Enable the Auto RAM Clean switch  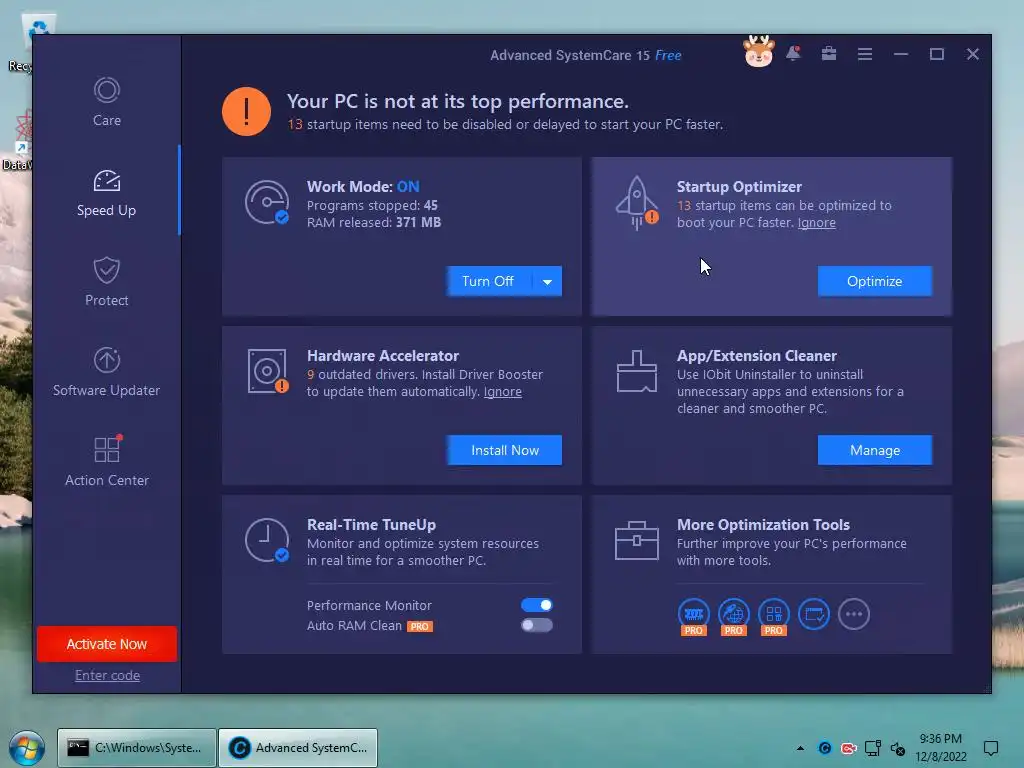click(537, 625)
